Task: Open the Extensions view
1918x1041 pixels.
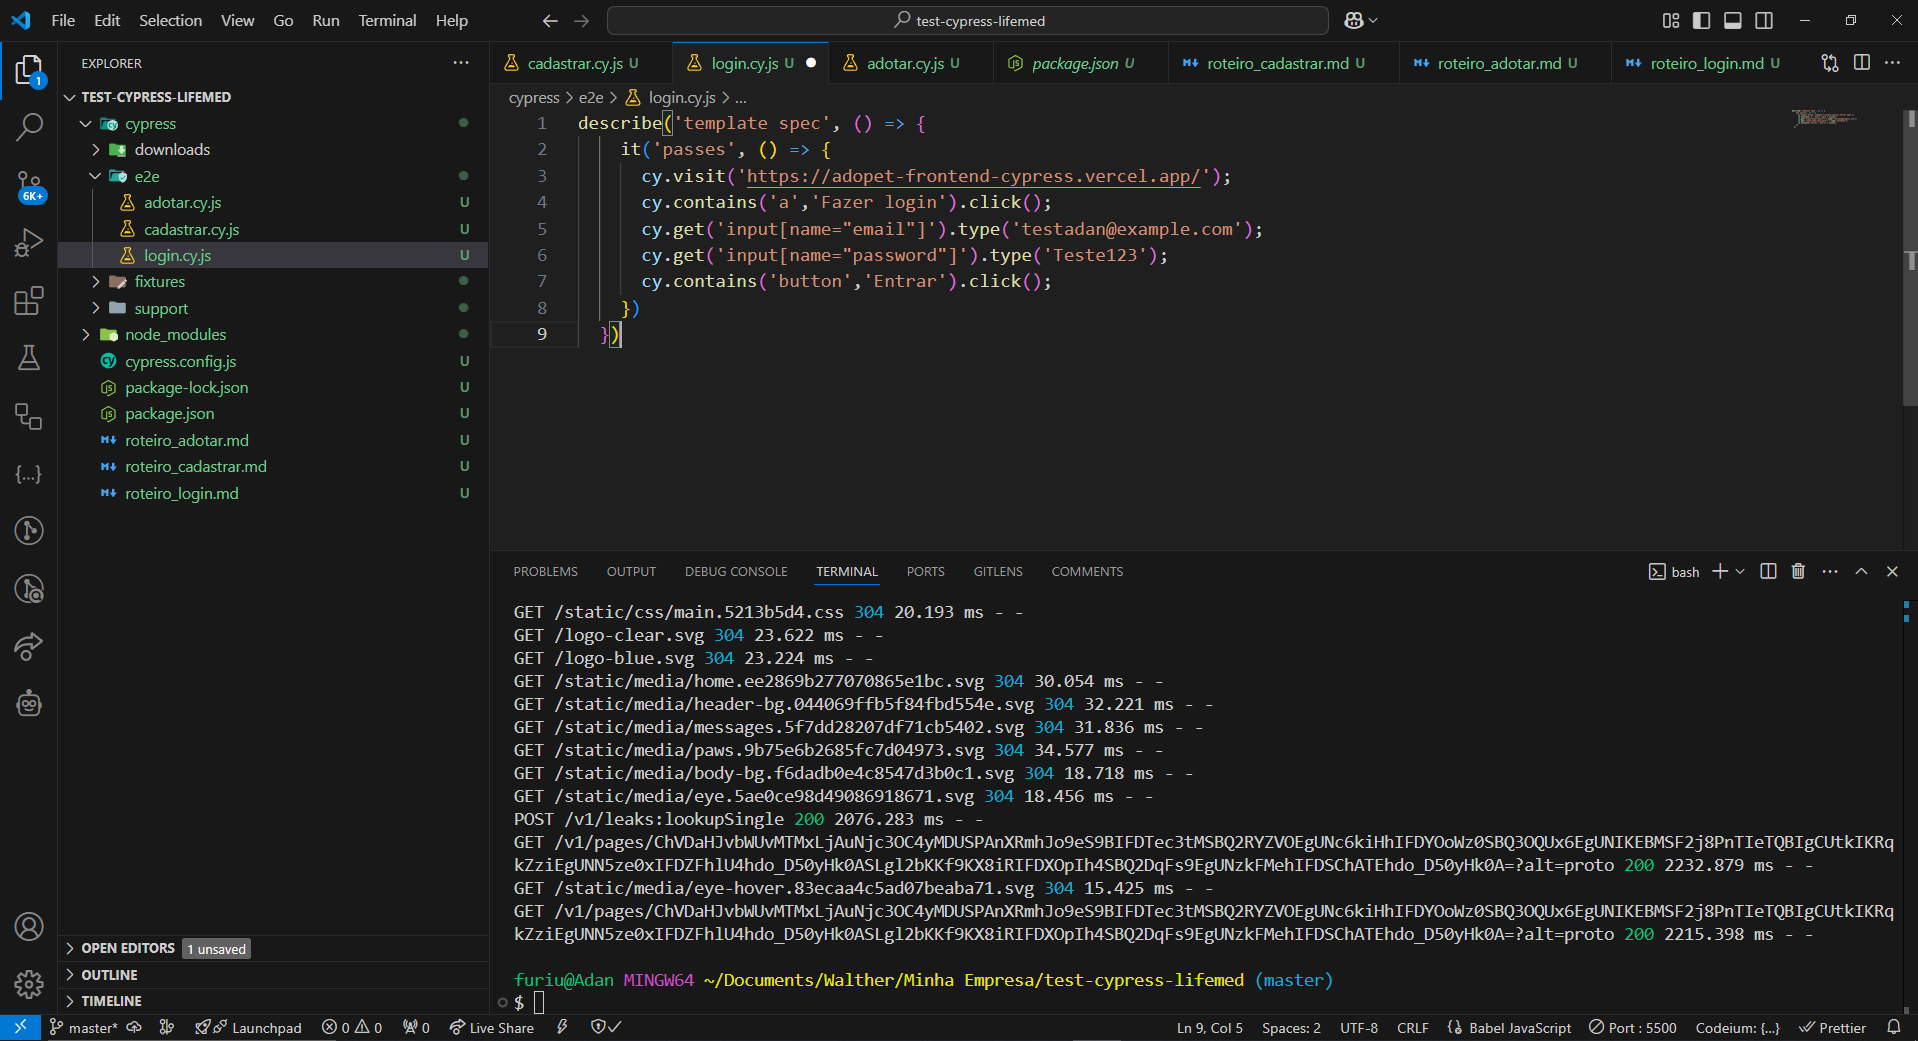Action: click(x=29, y=301)
